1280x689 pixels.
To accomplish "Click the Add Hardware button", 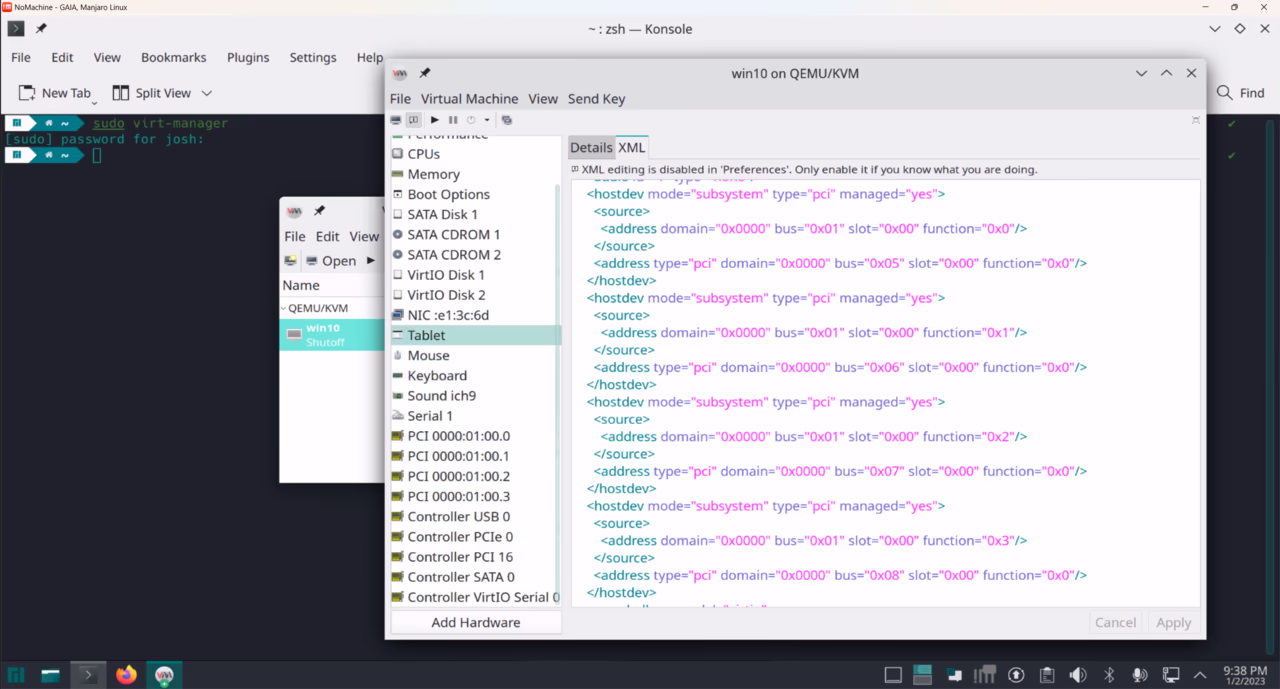I will click(x=475, y=622).
